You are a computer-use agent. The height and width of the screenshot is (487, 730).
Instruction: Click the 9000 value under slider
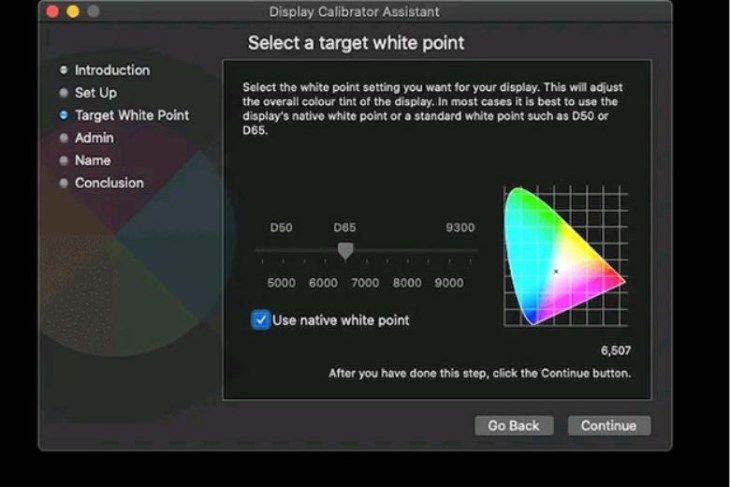pos(449,283)
